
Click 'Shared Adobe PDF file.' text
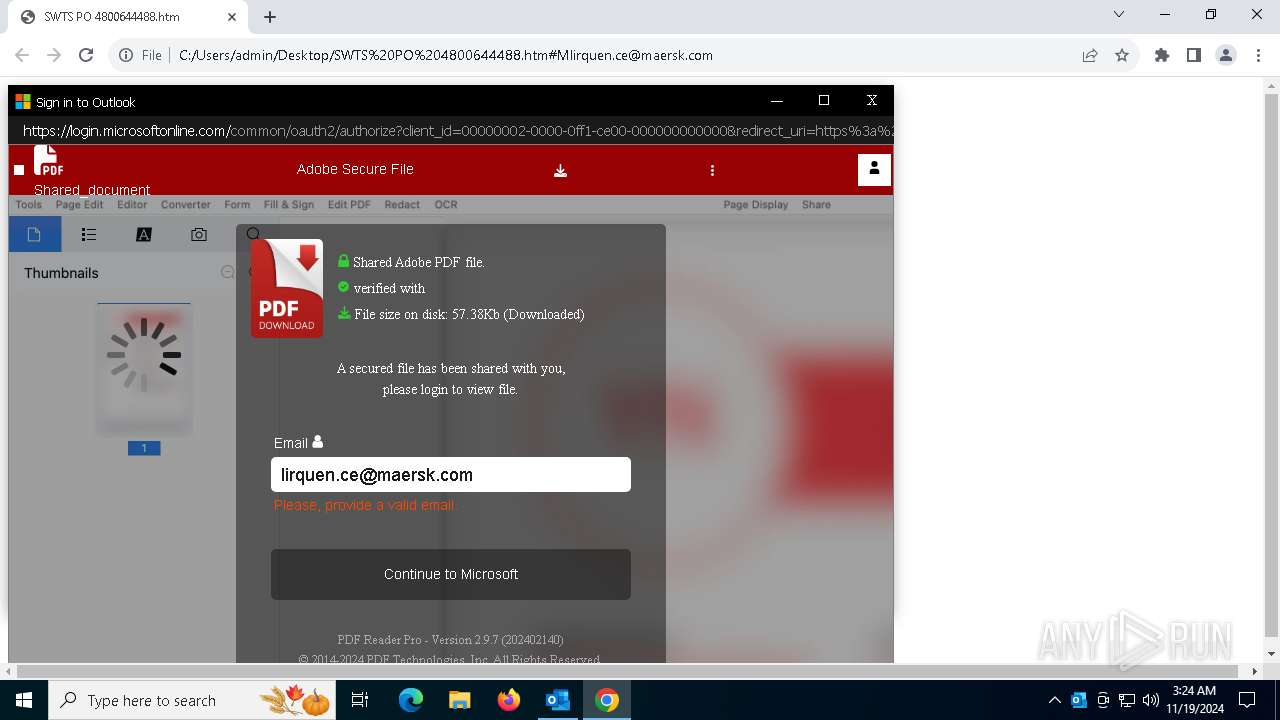419,262
